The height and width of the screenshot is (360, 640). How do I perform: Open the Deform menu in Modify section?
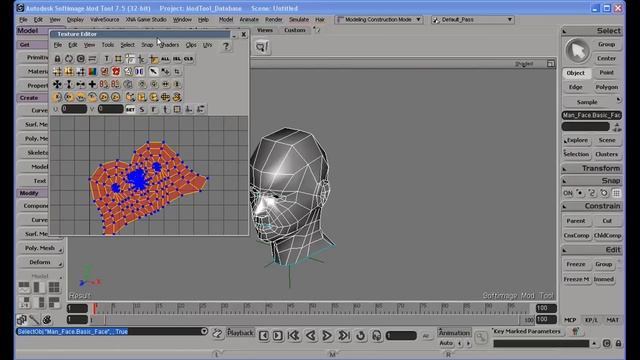coord(40,262)
